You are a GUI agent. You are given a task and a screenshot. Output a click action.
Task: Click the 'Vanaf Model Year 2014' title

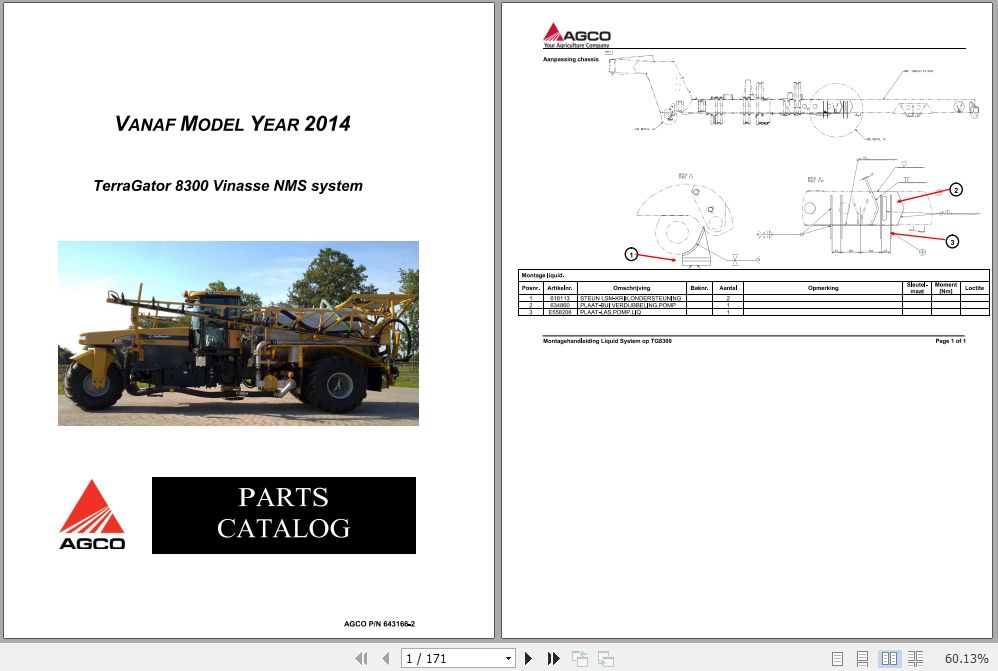click(x=233, y=124)
